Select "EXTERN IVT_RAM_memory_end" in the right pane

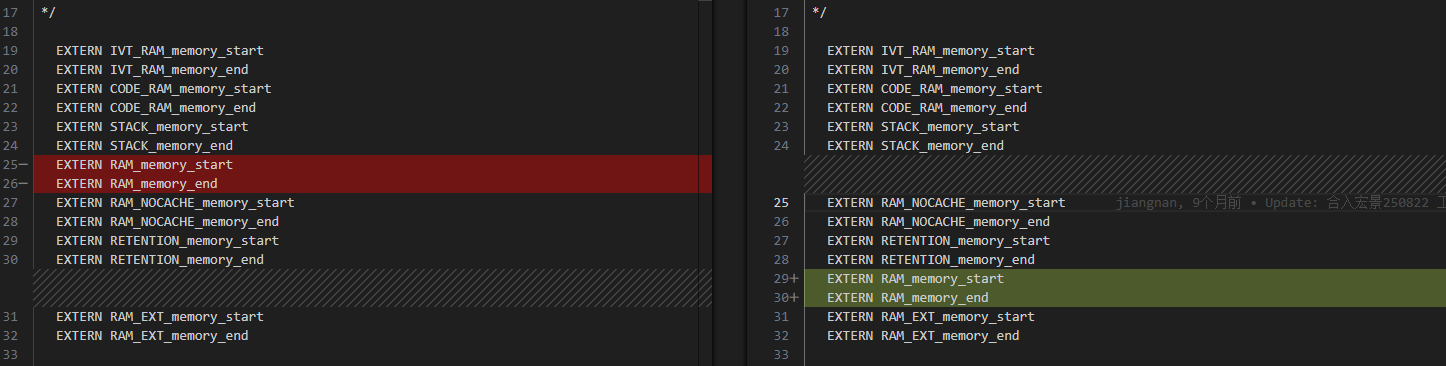pos(923,70)
